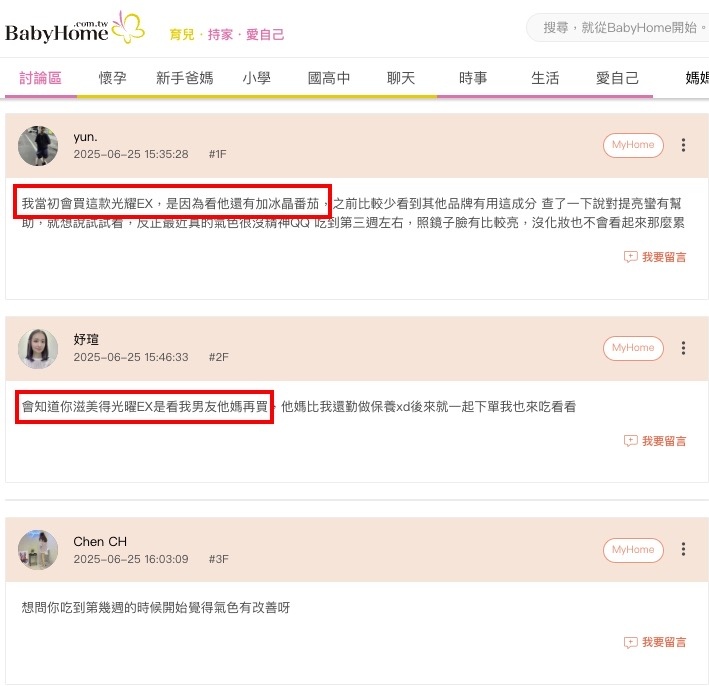Switch to the 新手爸媽 tab
The width and height of the screenshot is (709, 686).
(x=184, y=78)
